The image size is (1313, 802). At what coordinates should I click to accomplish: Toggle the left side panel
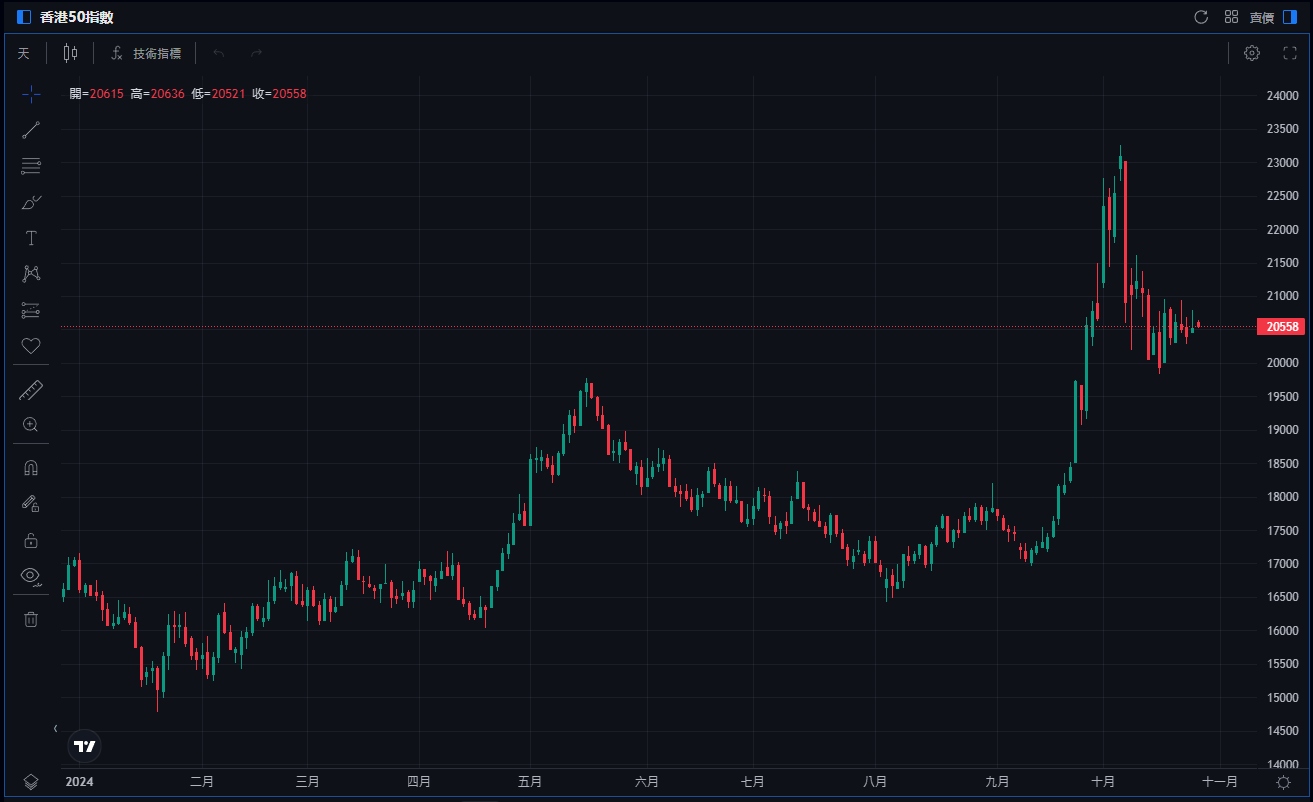[x=24, y=17]
